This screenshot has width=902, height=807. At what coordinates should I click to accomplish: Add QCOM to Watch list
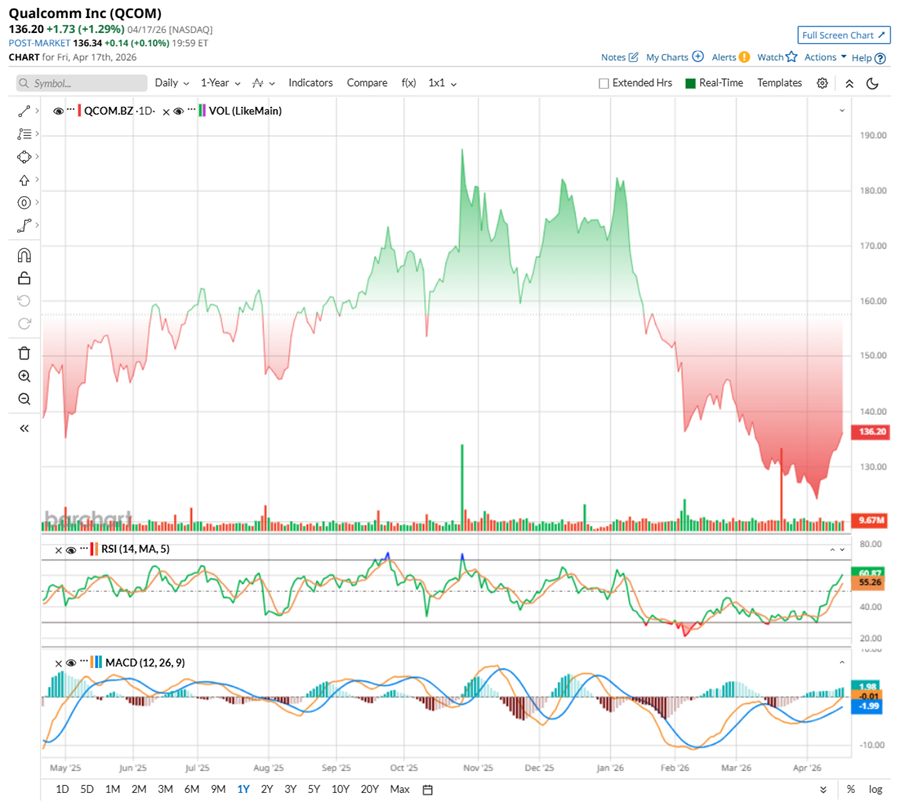[777, 57]
